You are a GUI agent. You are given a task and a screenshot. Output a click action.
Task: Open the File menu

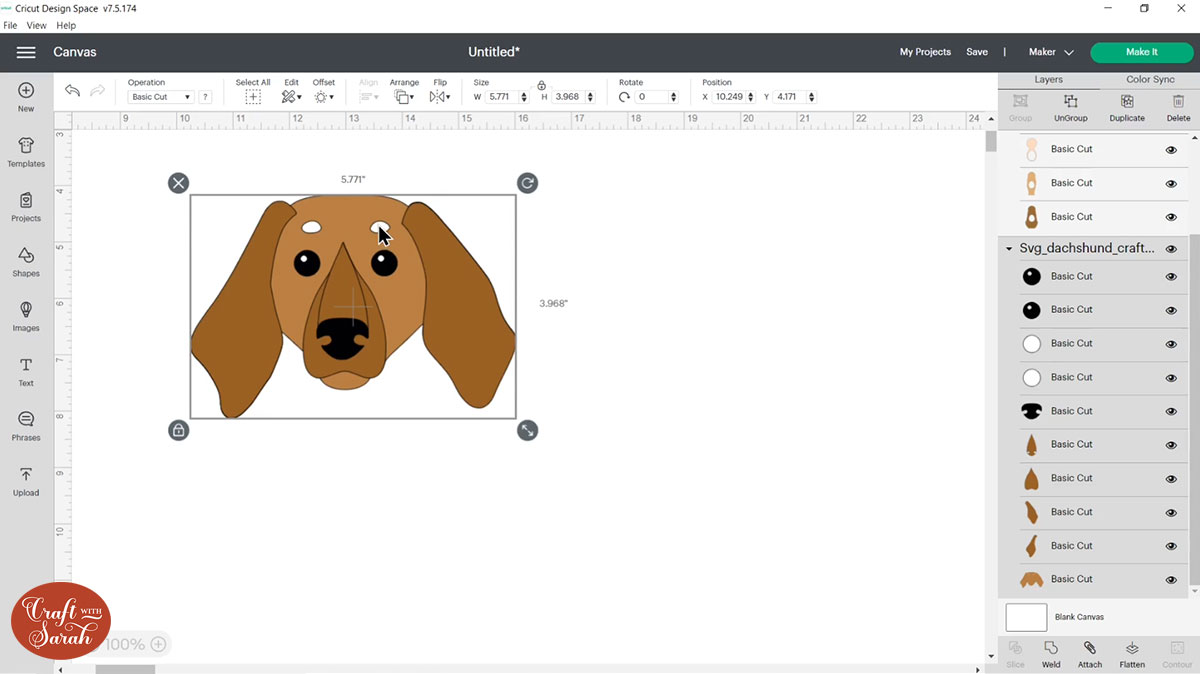point(10,25)
